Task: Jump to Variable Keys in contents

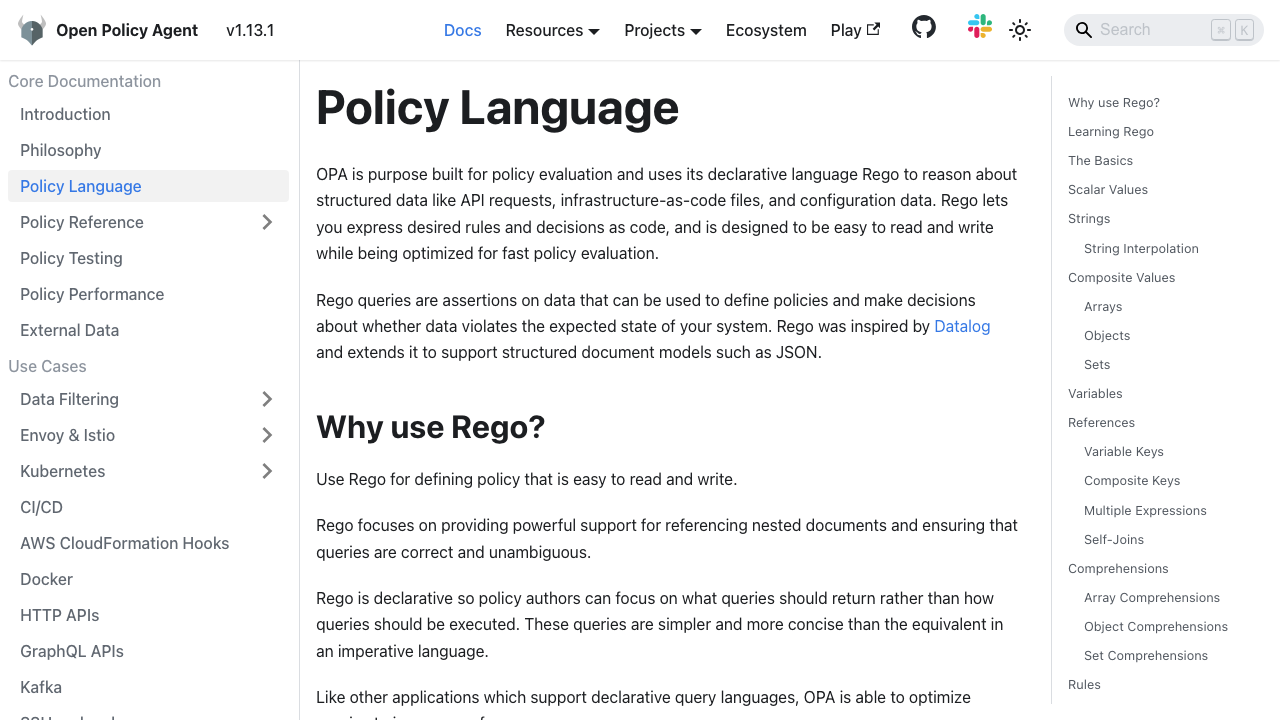Action: click(1124, 451)
